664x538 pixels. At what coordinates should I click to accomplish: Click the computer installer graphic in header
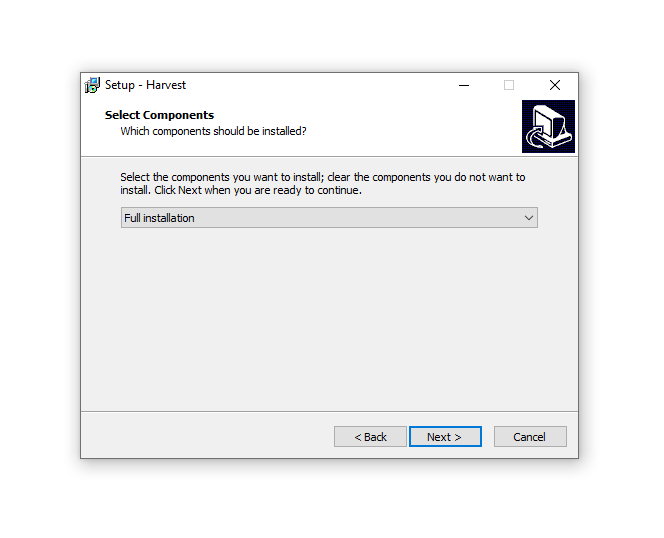[548, 126]
